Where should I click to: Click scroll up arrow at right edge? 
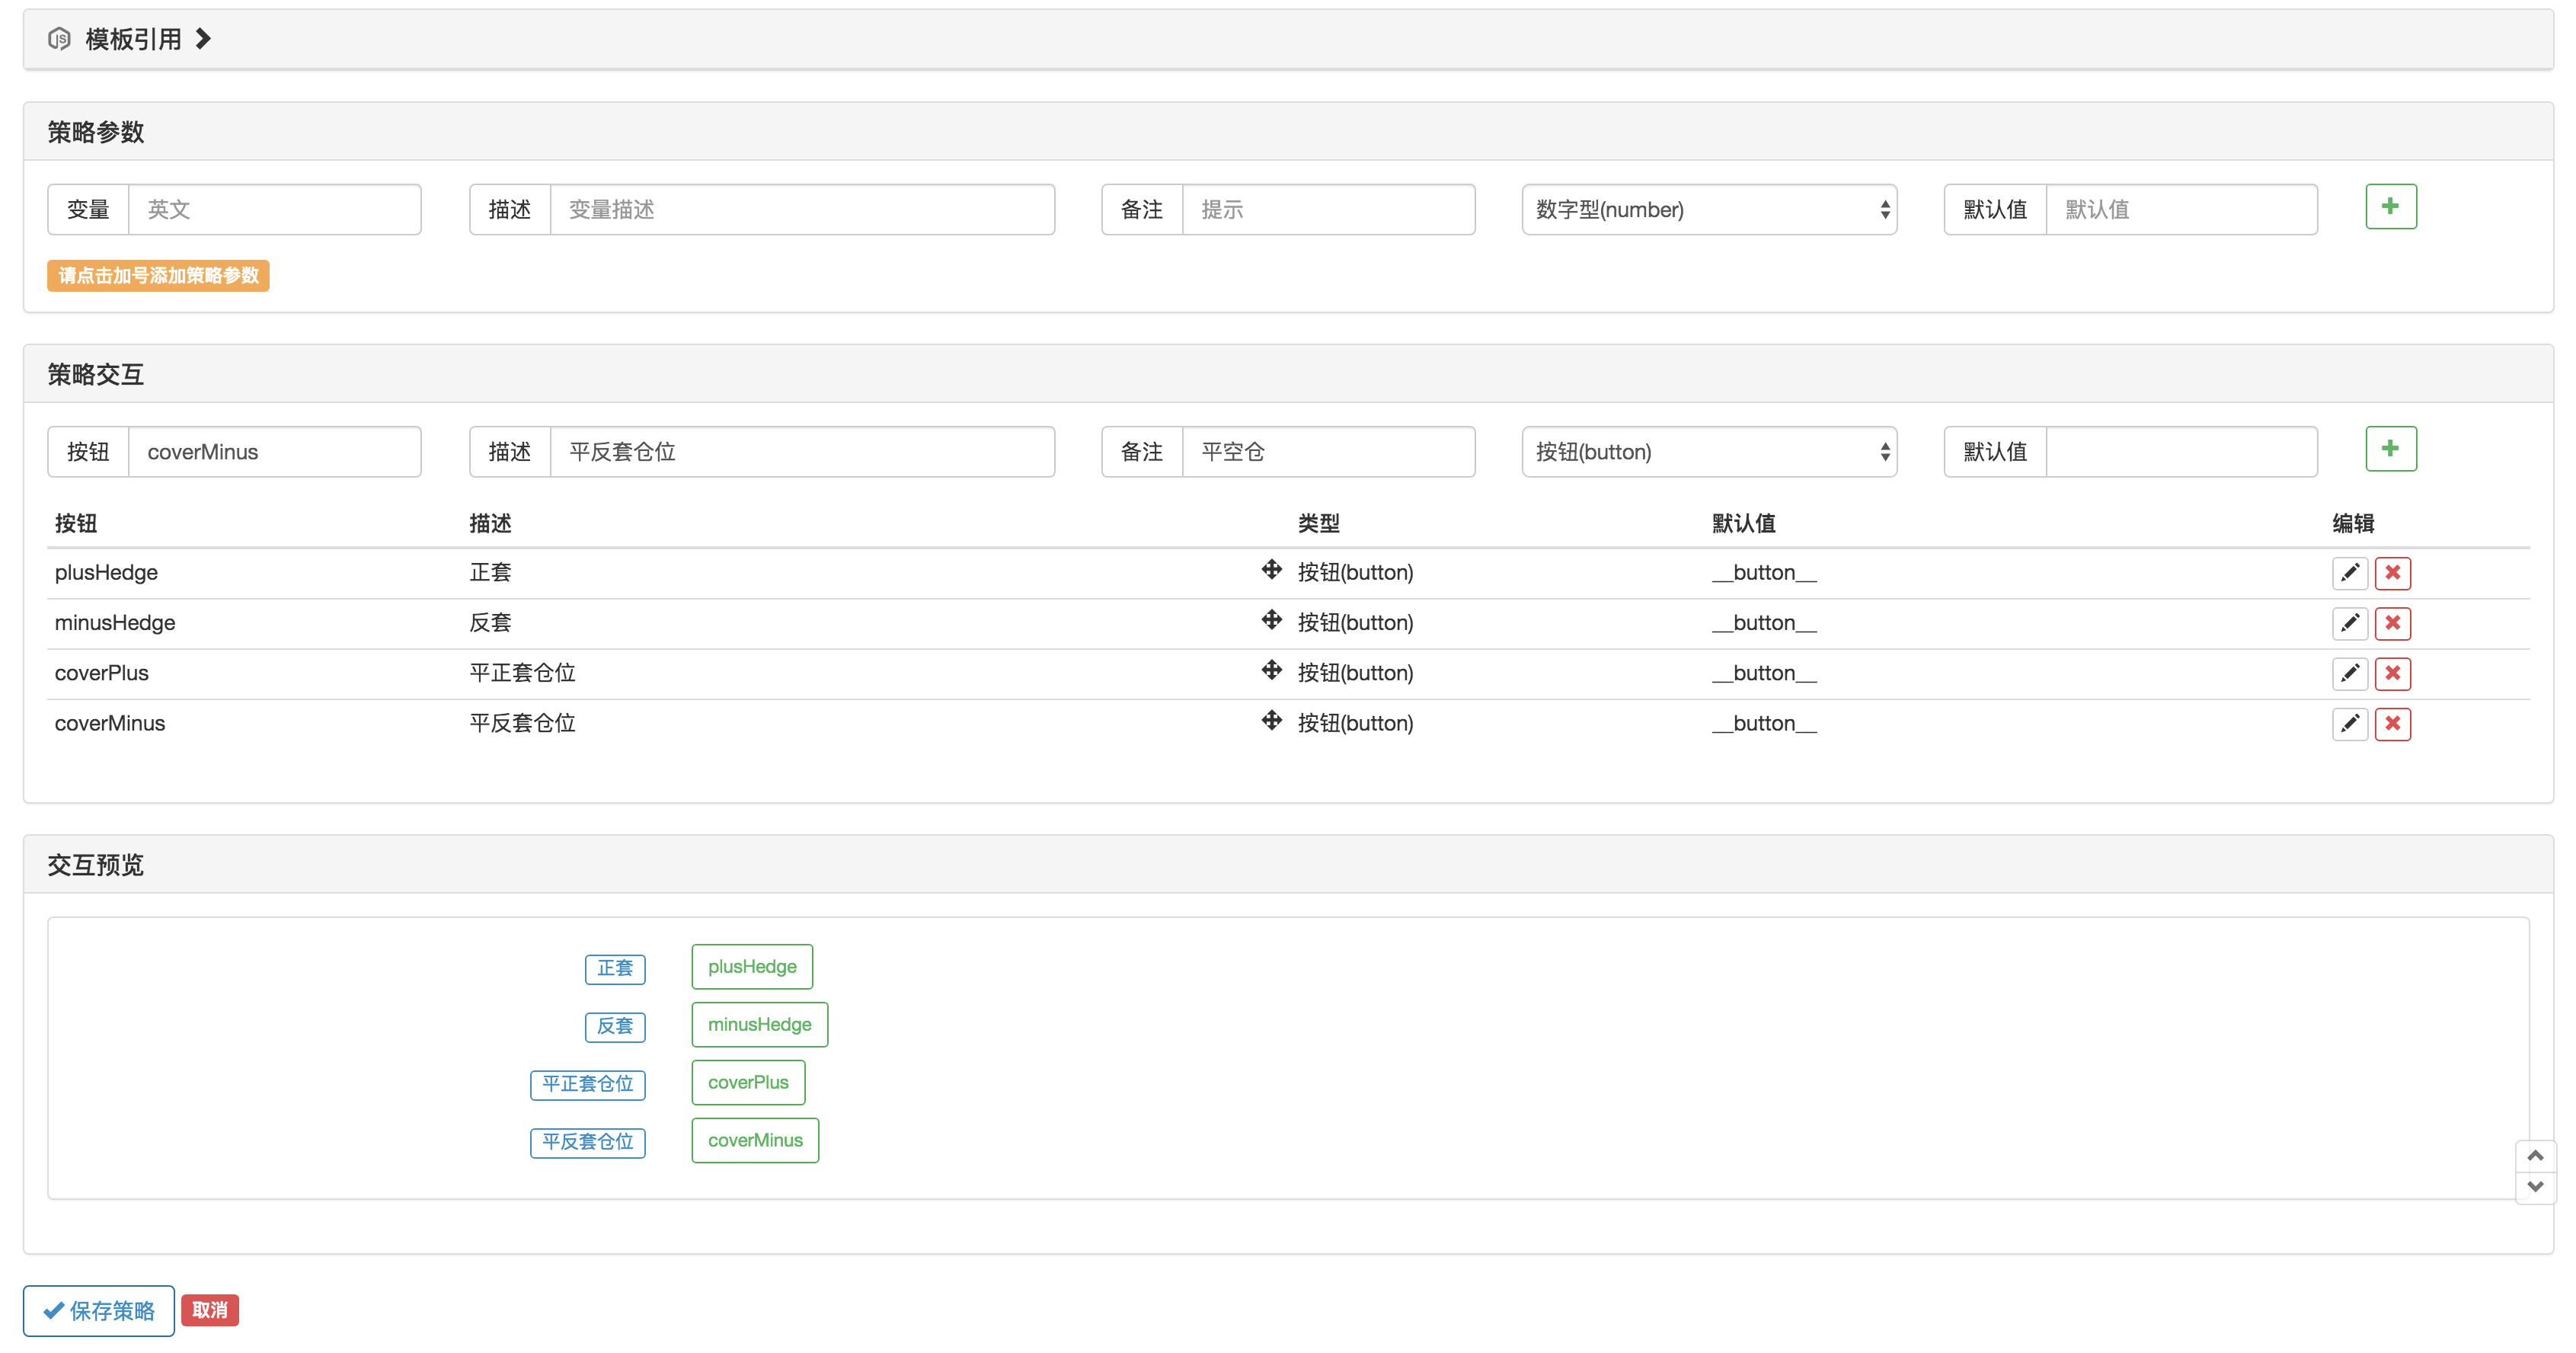[x=2534, y=1155]
